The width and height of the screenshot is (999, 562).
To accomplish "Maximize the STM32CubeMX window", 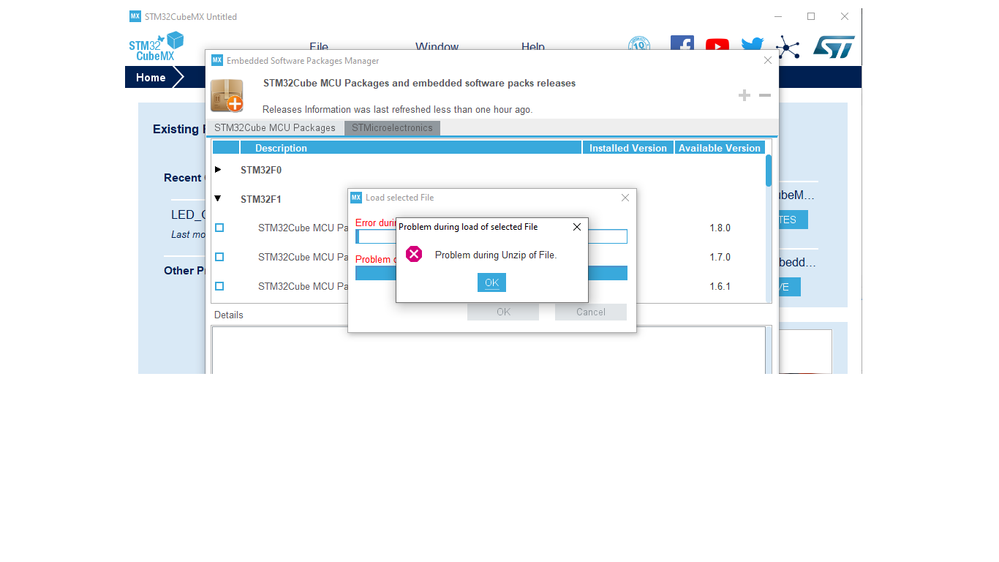I will [x=811, y=17].
